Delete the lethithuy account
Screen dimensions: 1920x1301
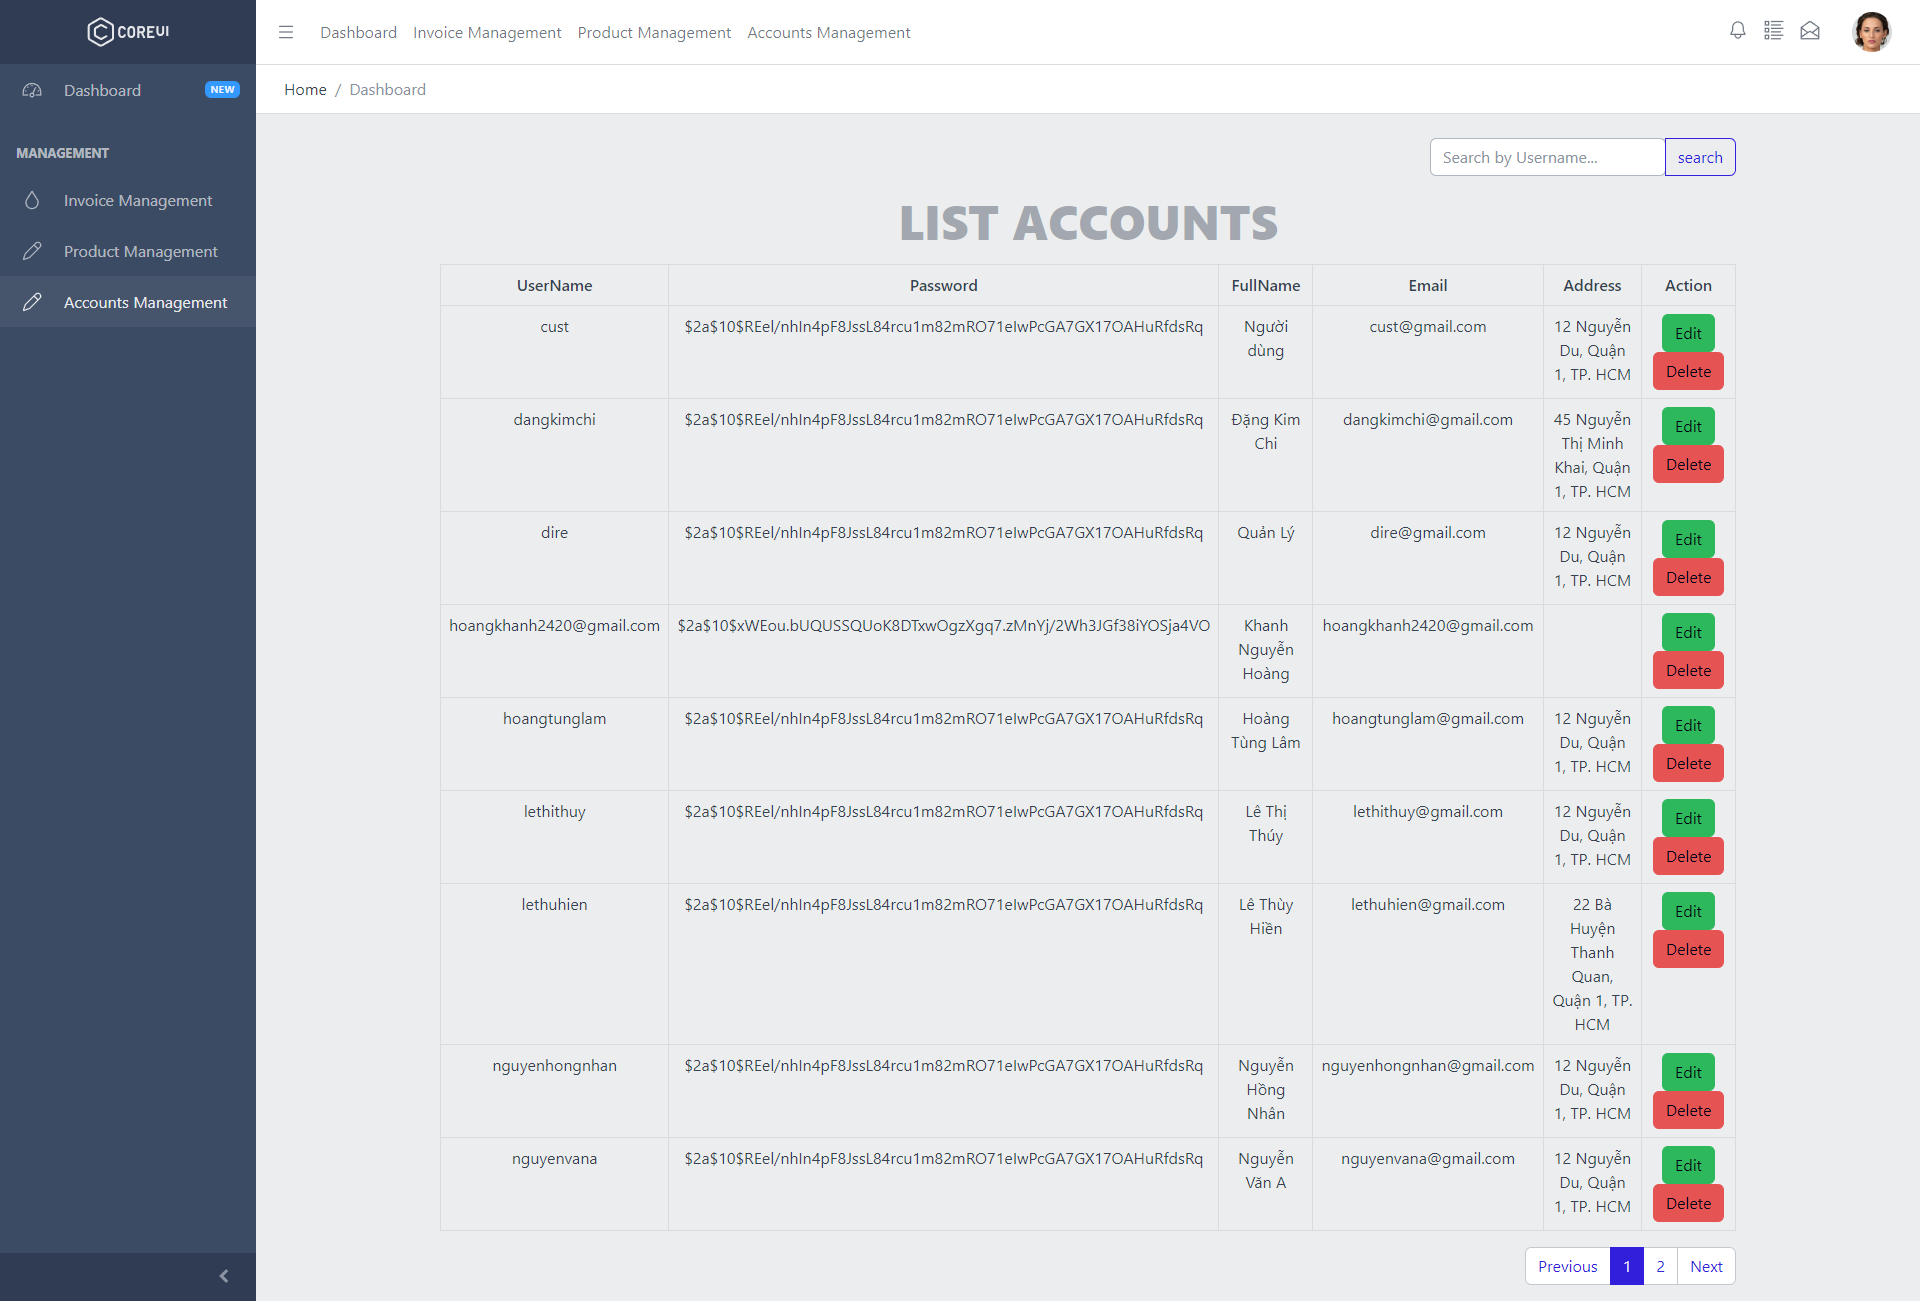point(1688,856)
